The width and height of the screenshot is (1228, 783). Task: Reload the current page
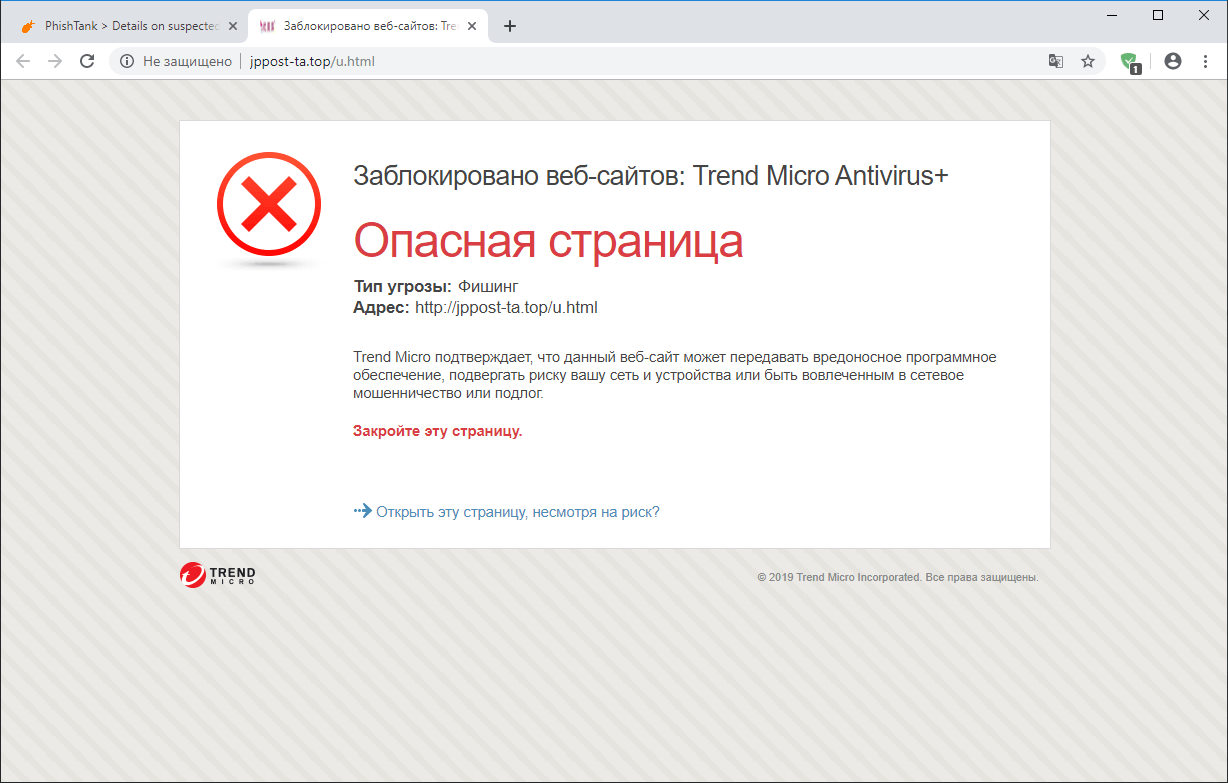tap(87, 61)
